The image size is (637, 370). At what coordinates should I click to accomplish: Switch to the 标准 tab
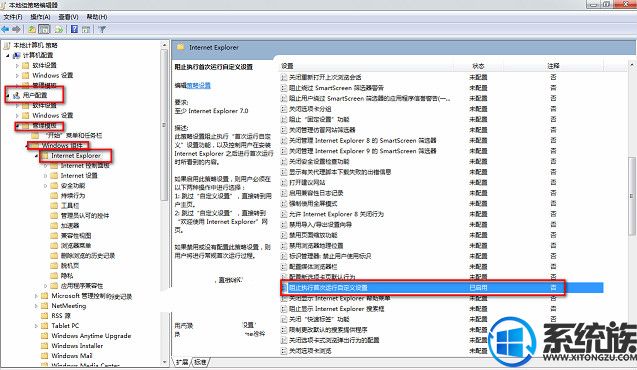click(200, 362)
